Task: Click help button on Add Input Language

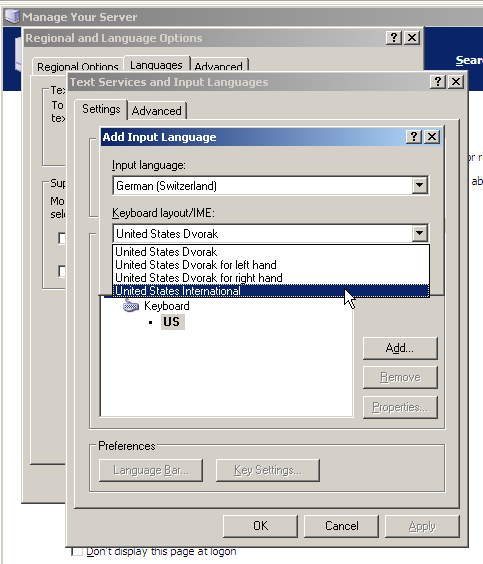Action: [x=414, y=137]
